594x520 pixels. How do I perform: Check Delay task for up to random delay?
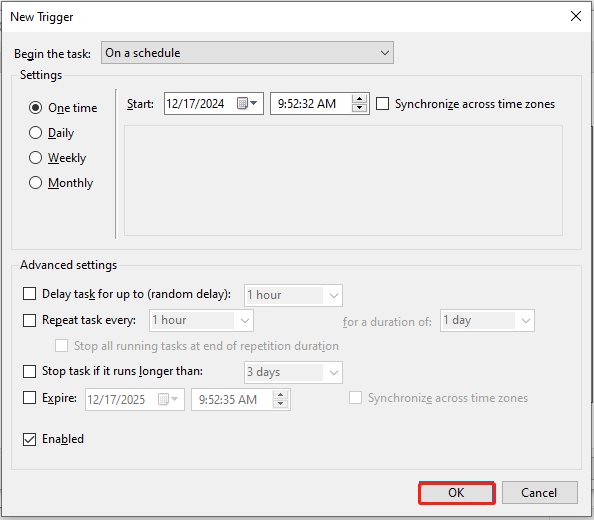30,294
